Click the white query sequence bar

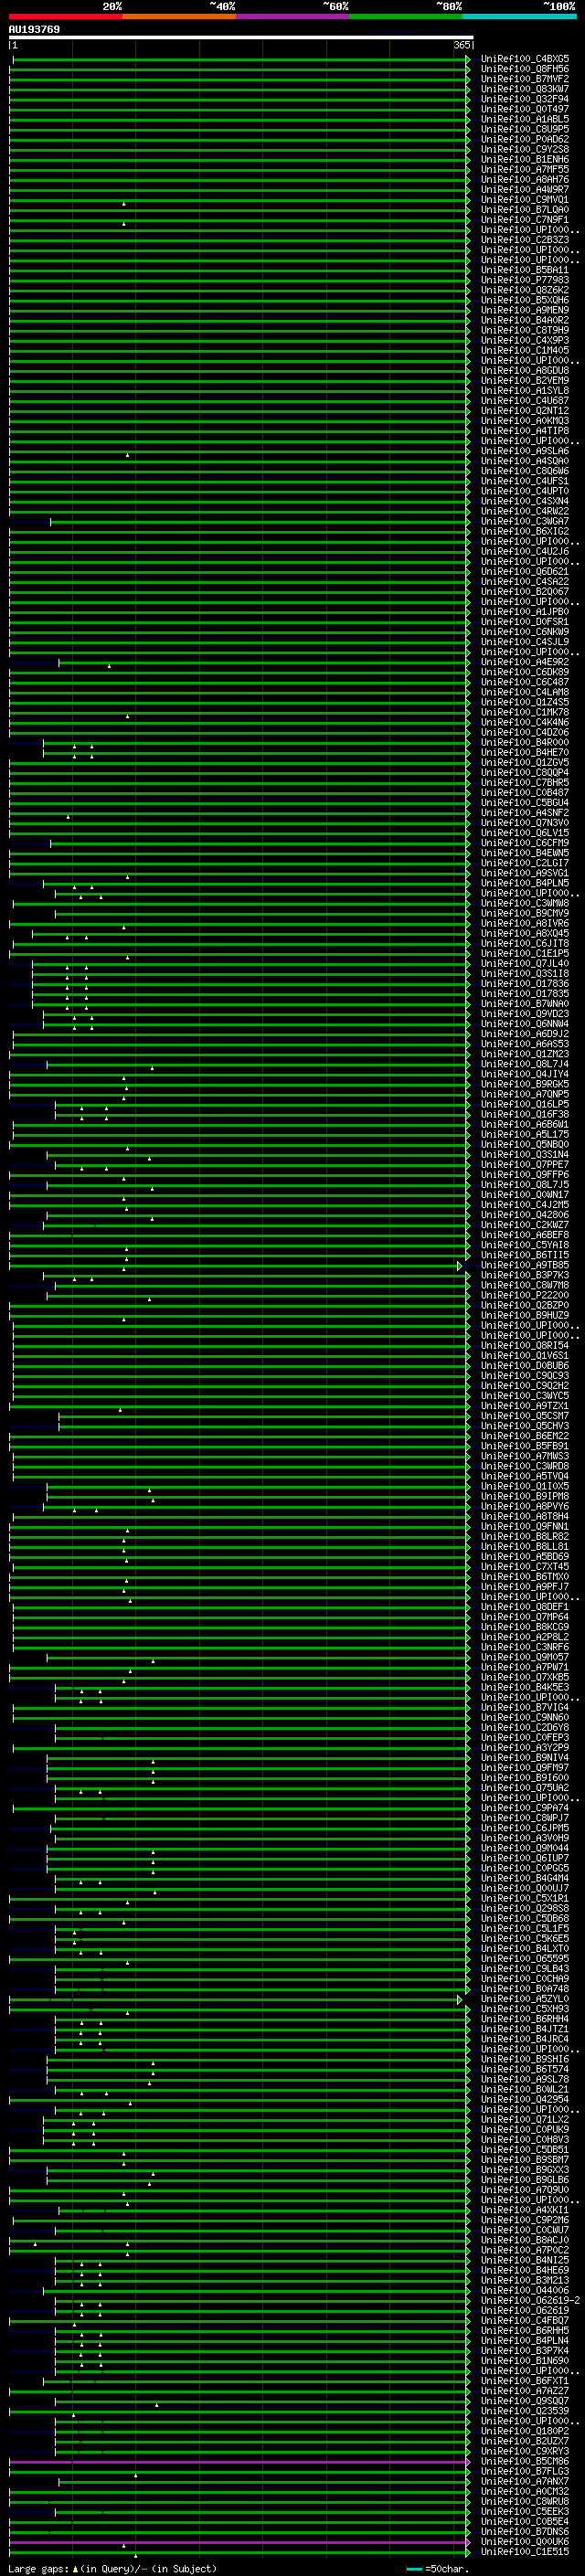pyautogui.click(x=241, y=37)
